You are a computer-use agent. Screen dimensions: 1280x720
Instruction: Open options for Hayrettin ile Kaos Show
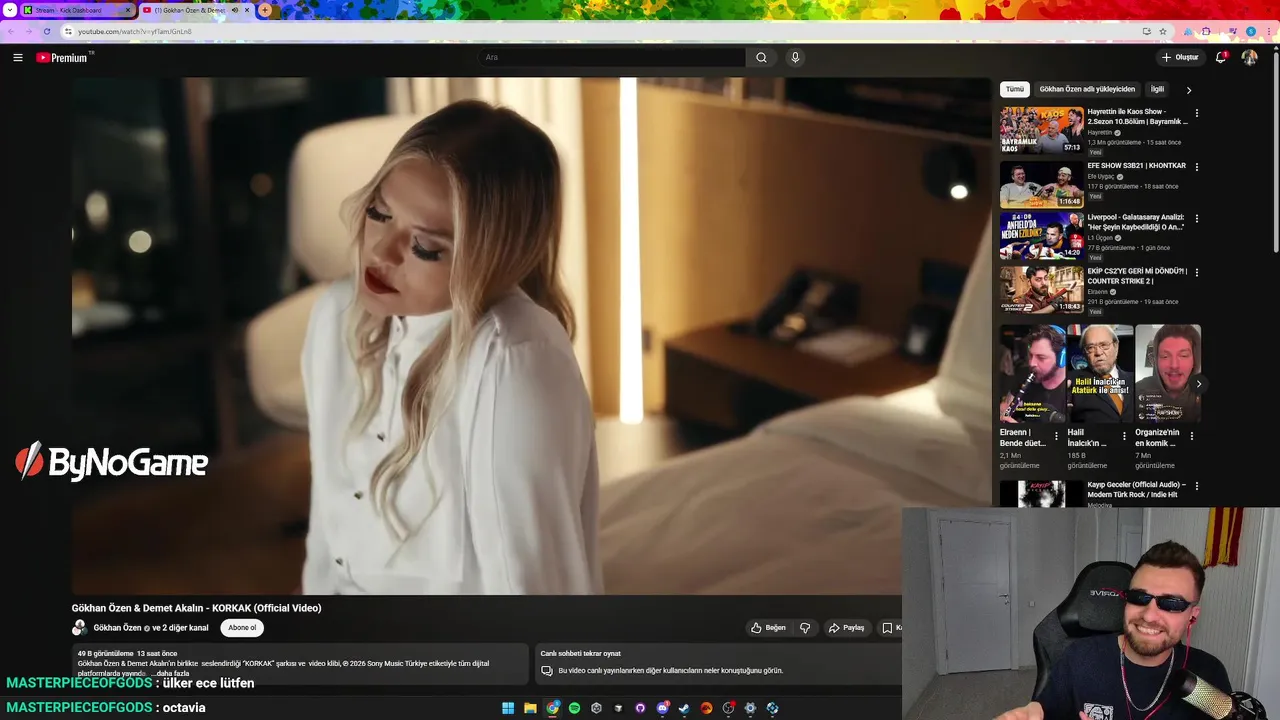[x=1196, y=113]
